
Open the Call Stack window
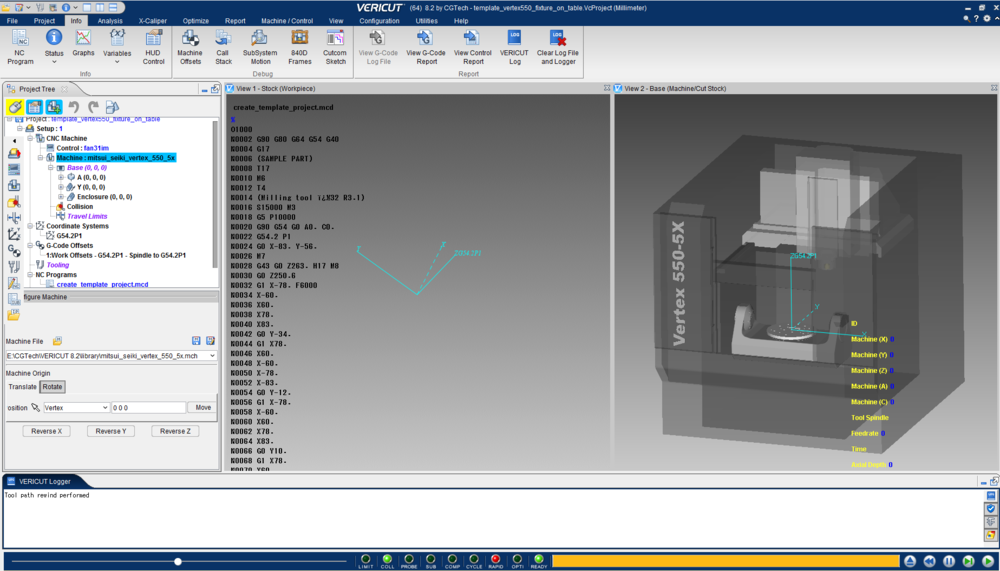223,47
